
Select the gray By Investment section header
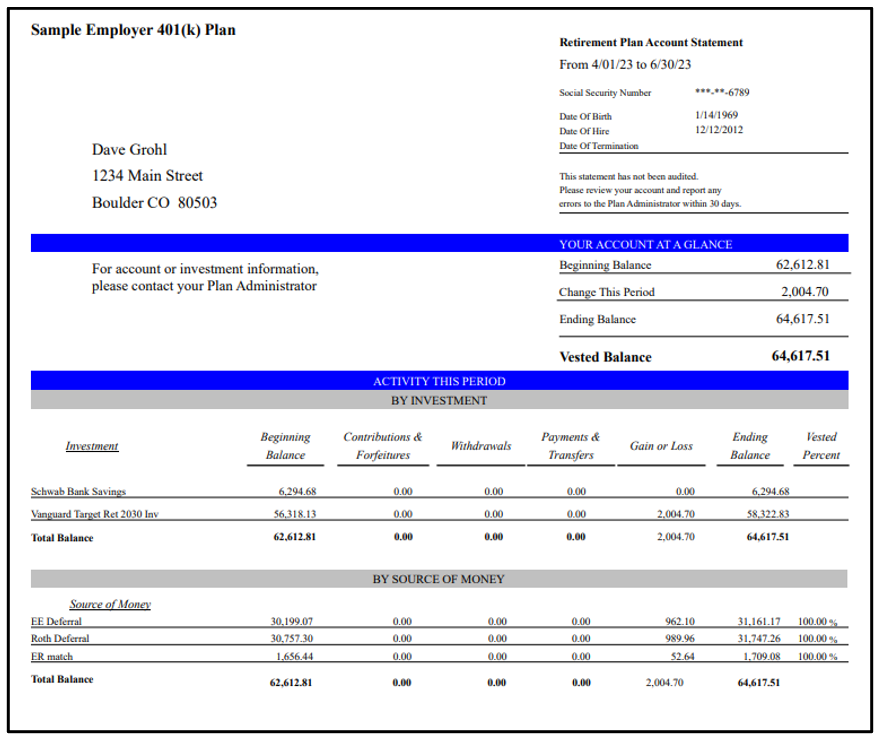pyautogui.click(x=439, y=400)
